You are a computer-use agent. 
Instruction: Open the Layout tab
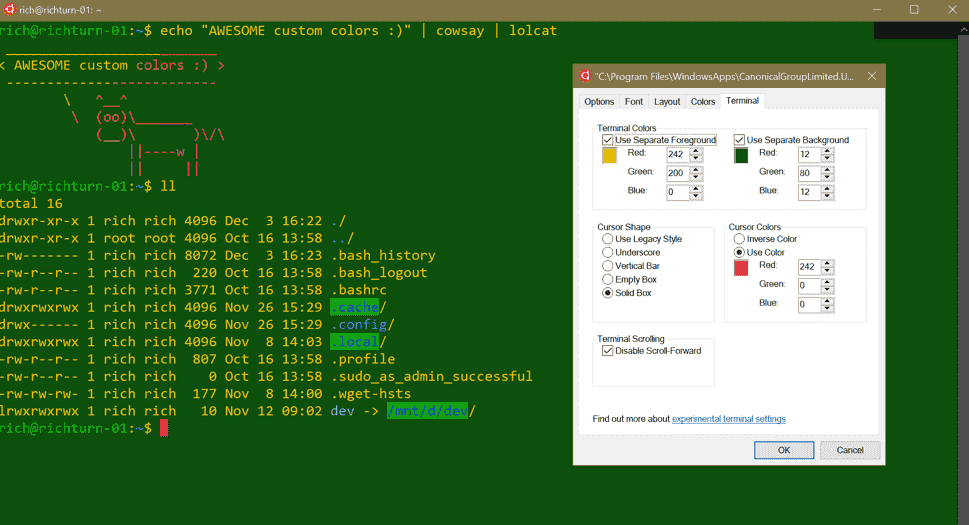667,102
